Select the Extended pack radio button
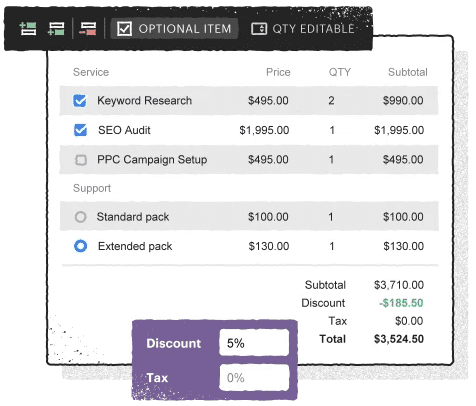 (x=80, y=246)
